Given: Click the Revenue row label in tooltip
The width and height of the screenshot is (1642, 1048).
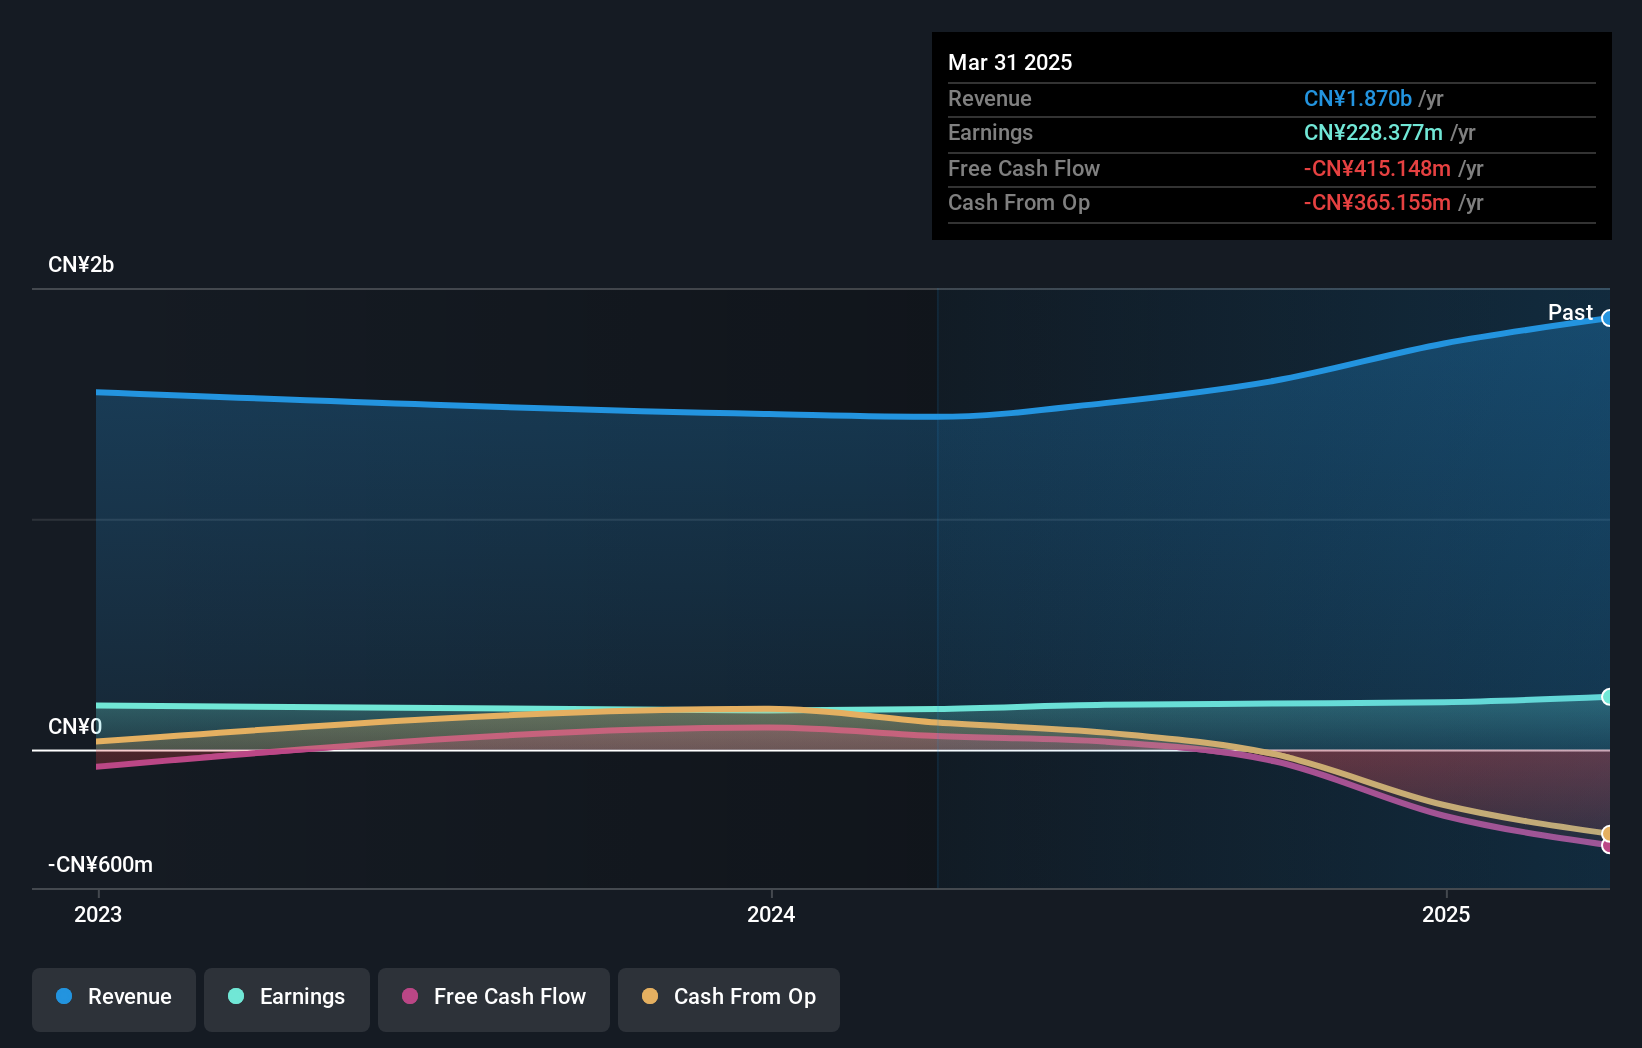Looking at the screenshot, I should [990, 99].
